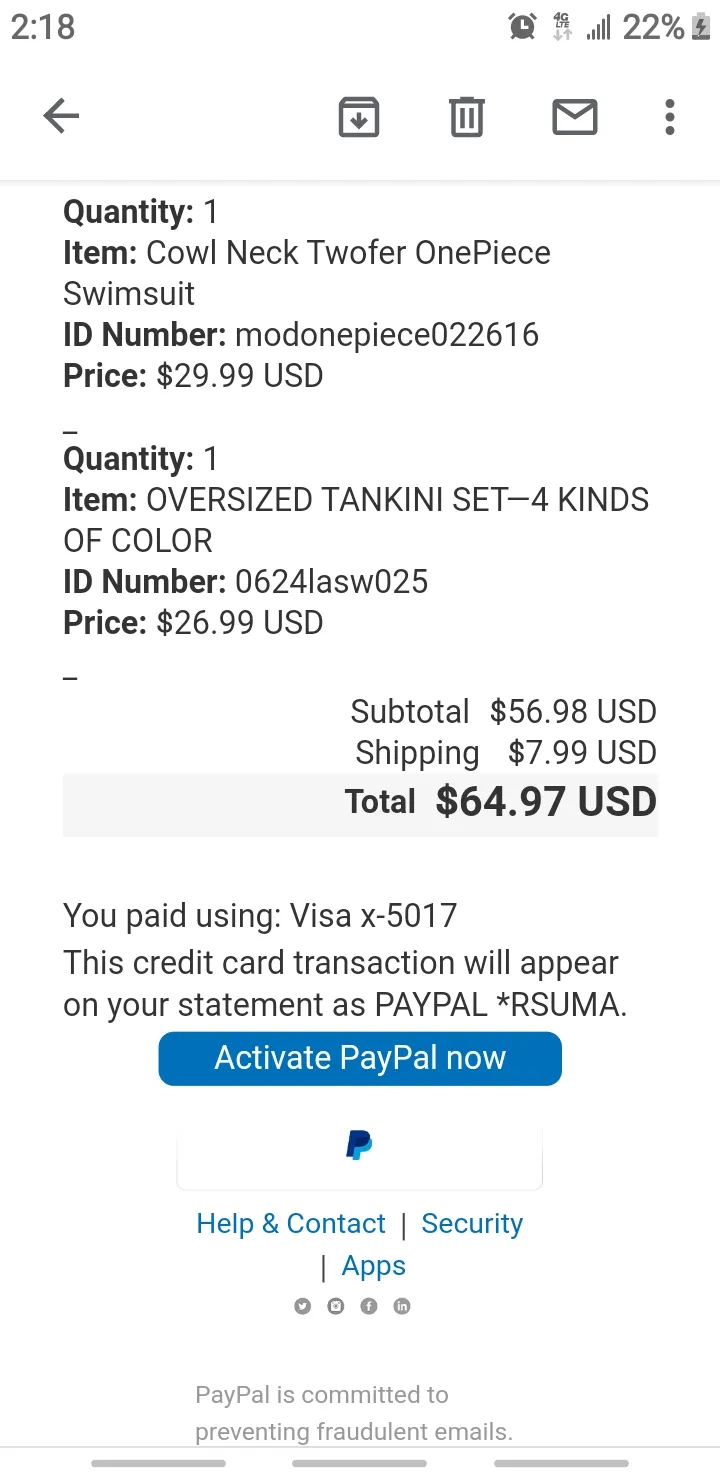Image resolution: width=720 pixels, height=1480 pixels.
Task: Click the Activate PayPal now button
Action: (360, 1058)
